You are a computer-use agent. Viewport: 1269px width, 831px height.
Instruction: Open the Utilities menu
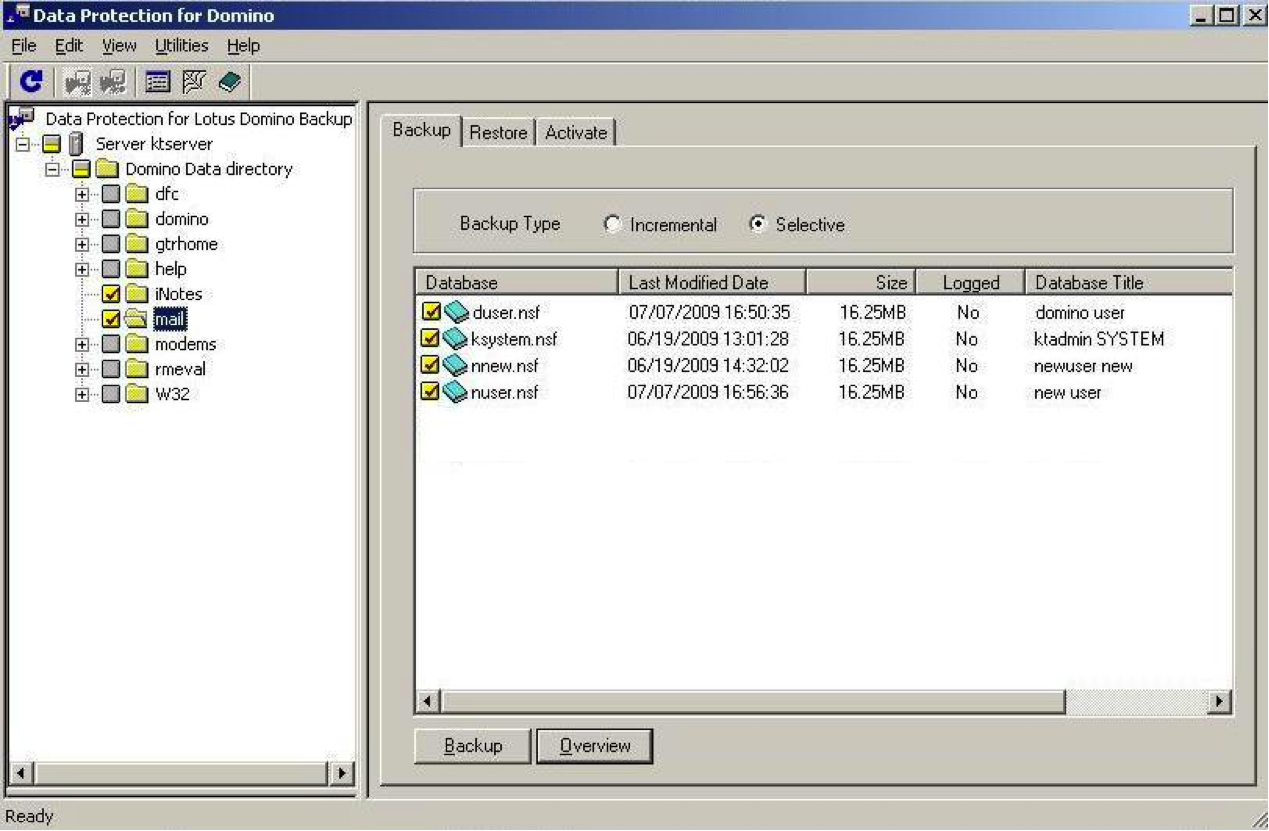182,46
